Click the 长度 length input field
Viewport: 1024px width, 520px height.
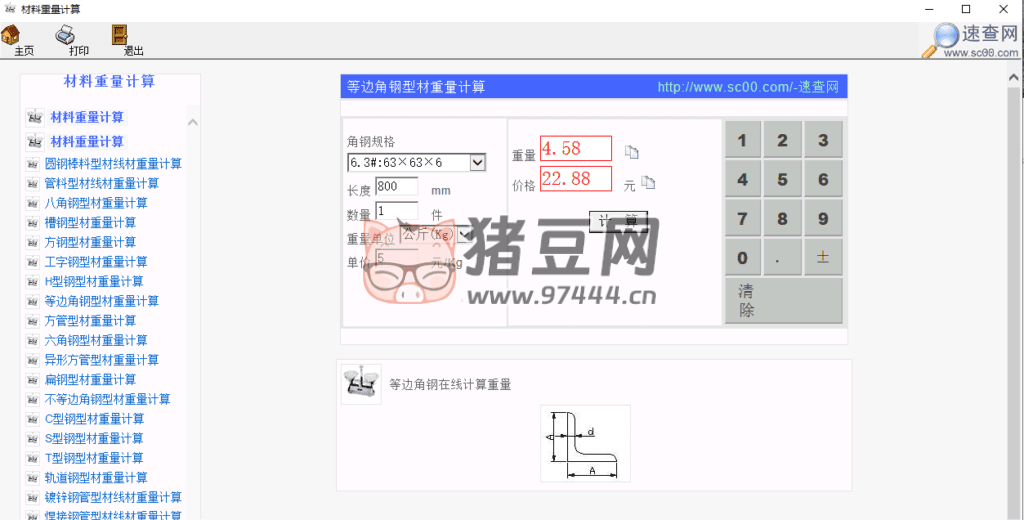pyautogui.click(x=396, y=186)
